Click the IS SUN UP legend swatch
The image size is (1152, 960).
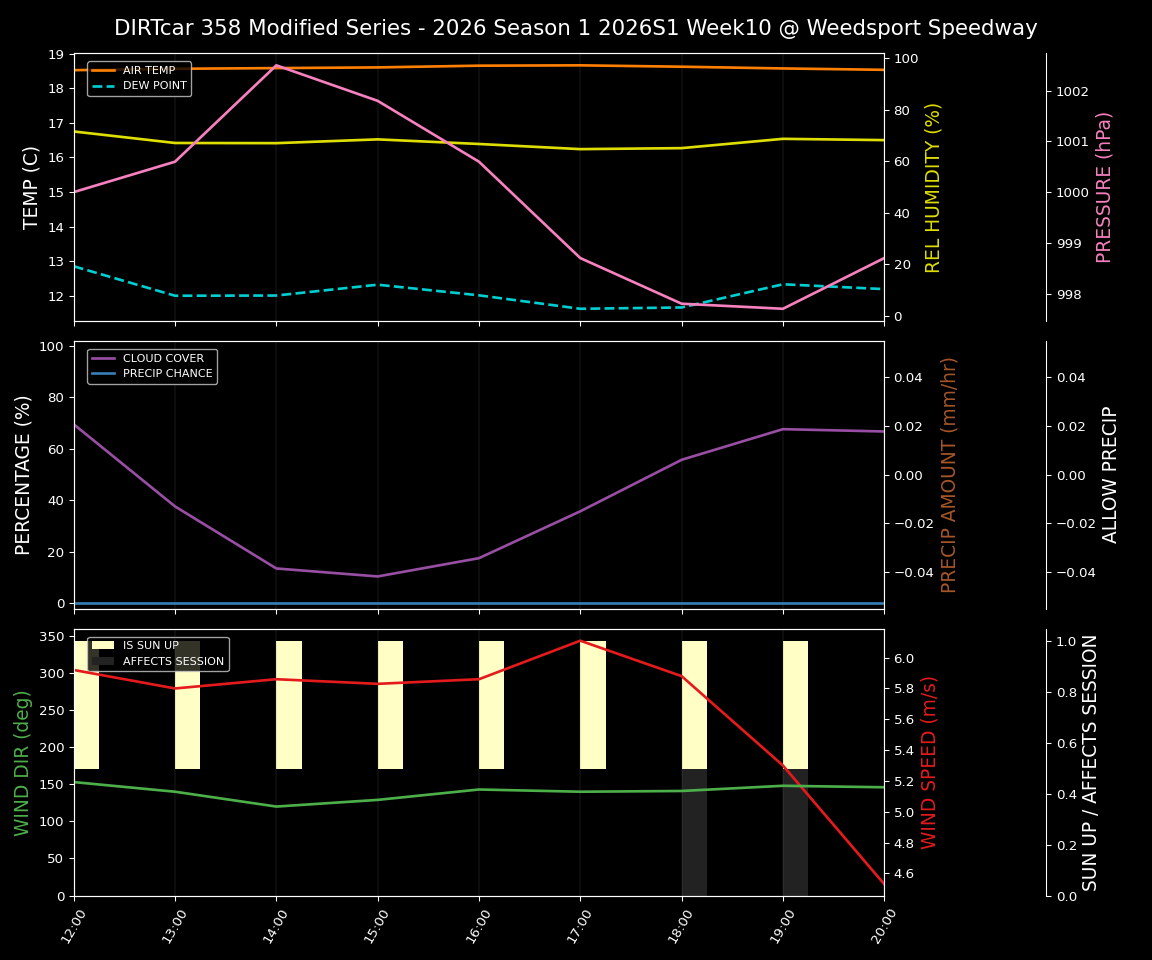click(x=103, y=645)
